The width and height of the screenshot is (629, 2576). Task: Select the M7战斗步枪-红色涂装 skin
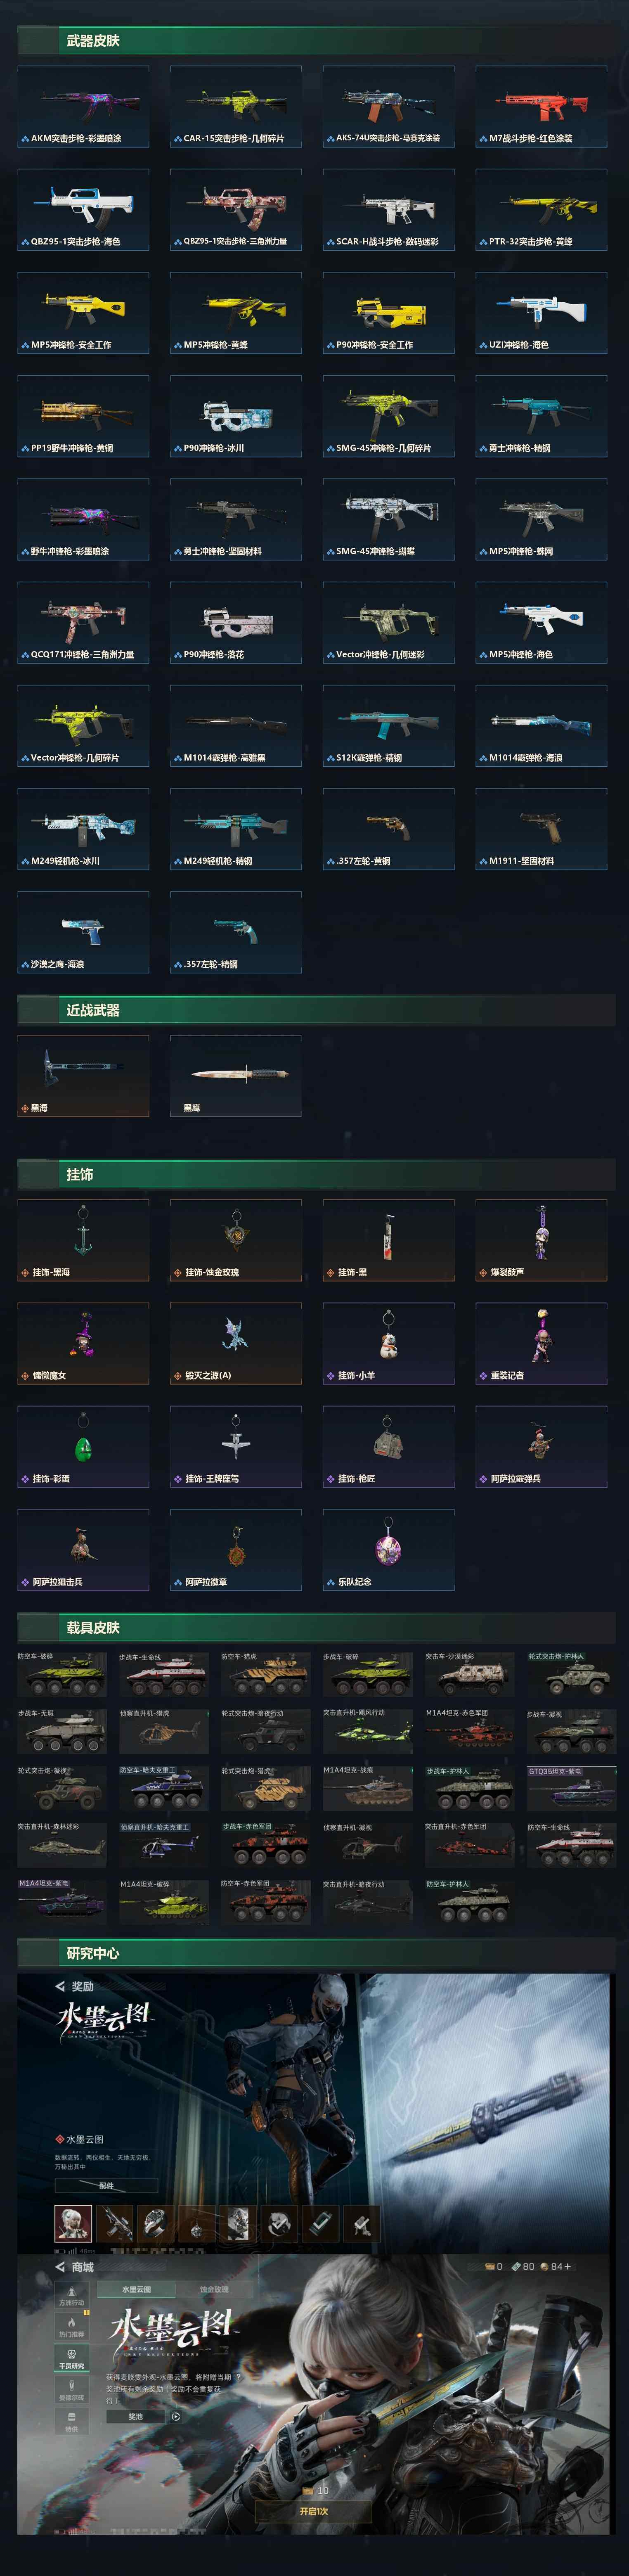click(541, 107)
